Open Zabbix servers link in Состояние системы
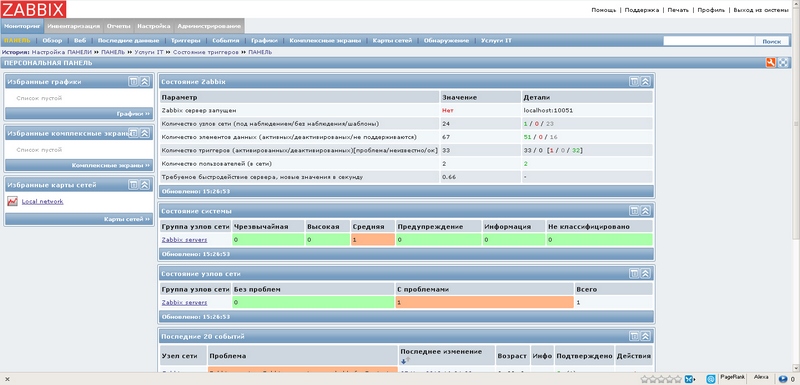This screenshot has height=385, width=800. tap(184, 239)
